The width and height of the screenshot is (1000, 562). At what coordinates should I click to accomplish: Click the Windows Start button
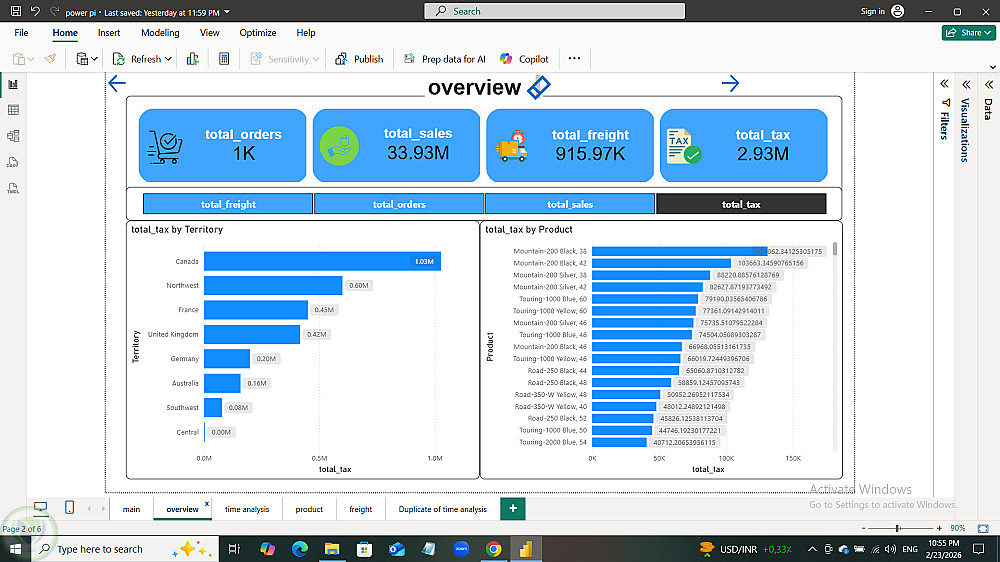coord(15,549)
